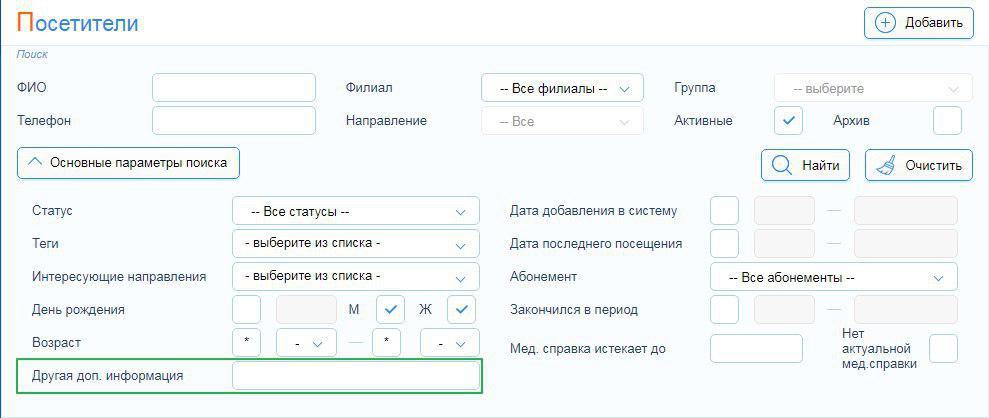Enable the Дата последнего посещения checkbox

coord(724,243)
